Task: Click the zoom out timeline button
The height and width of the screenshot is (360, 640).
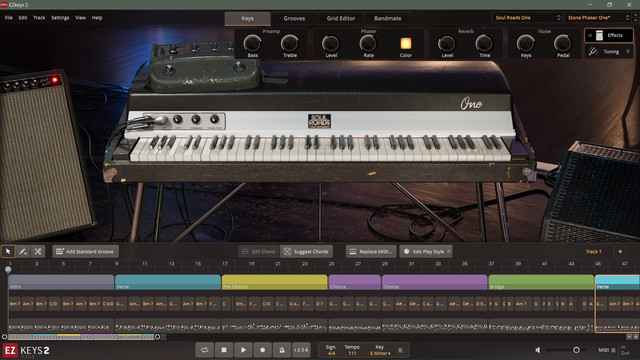Action: (x=629, y=337)
